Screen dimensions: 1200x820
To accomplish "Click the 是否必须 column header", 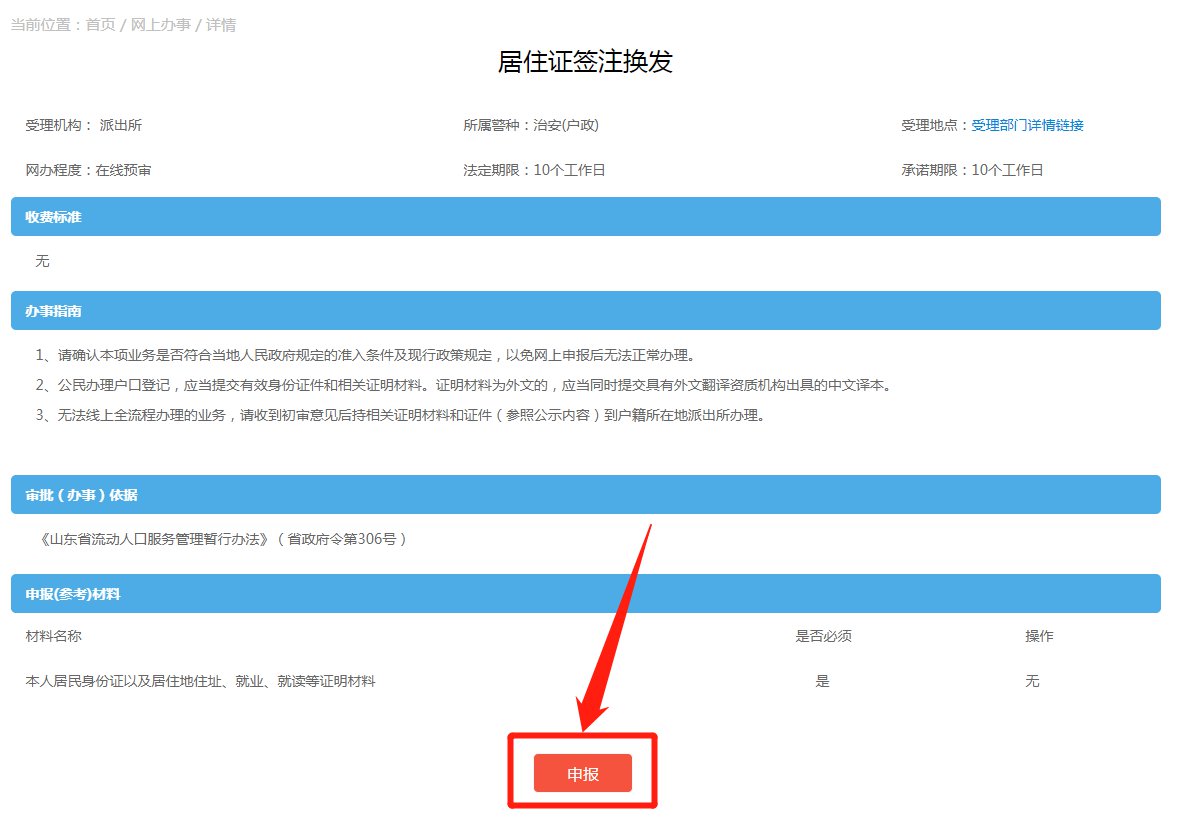I will click(823, 636).
